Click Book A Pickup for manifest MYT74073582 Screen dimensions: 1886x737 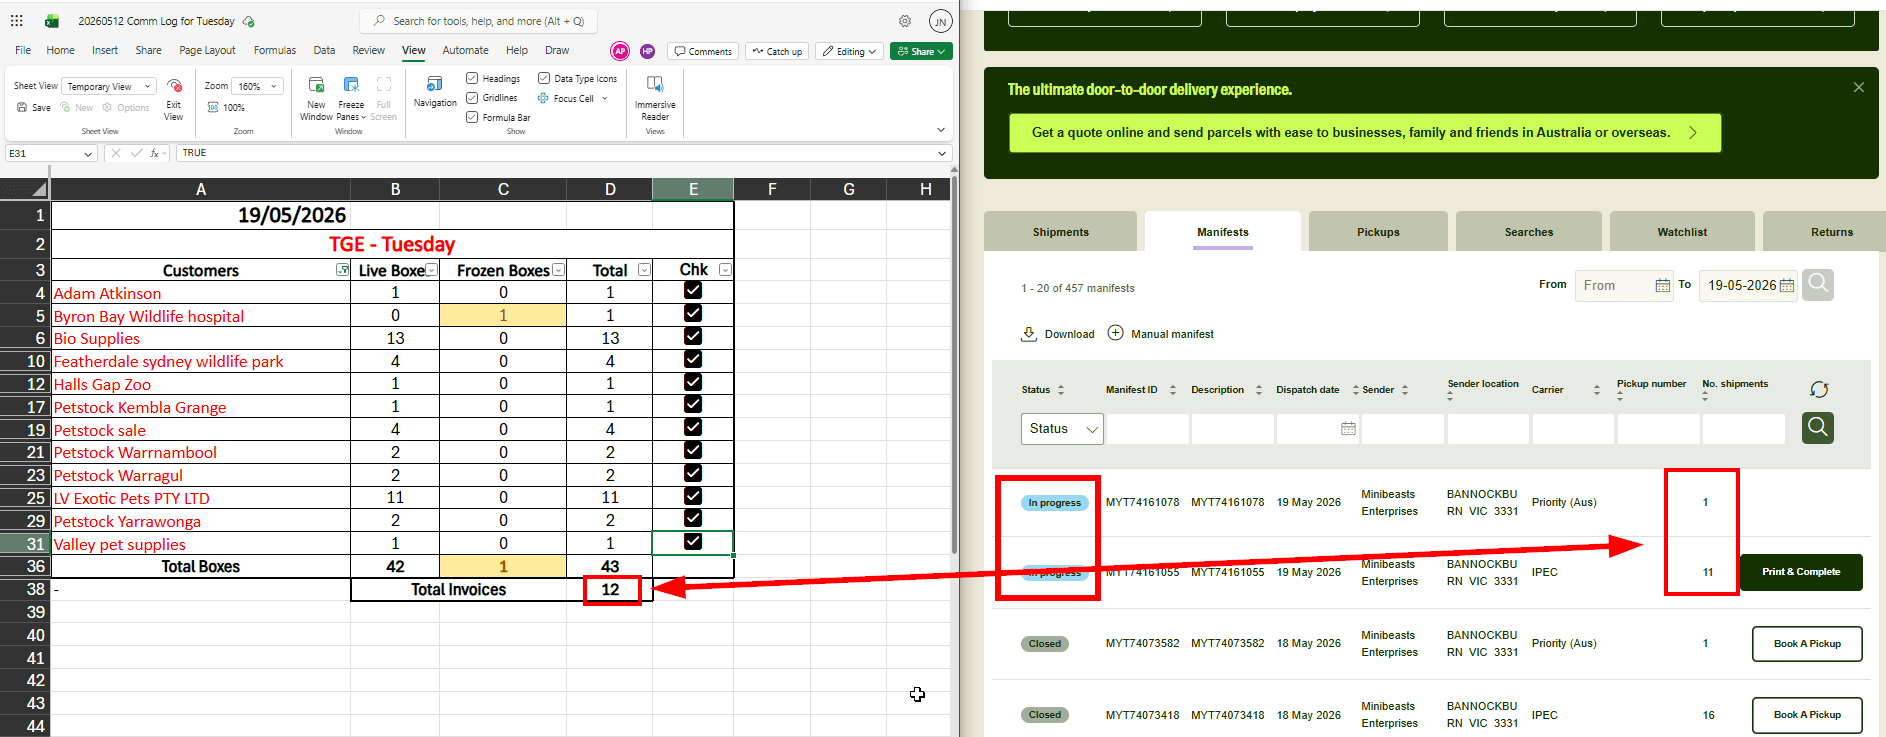(1807, 644)
